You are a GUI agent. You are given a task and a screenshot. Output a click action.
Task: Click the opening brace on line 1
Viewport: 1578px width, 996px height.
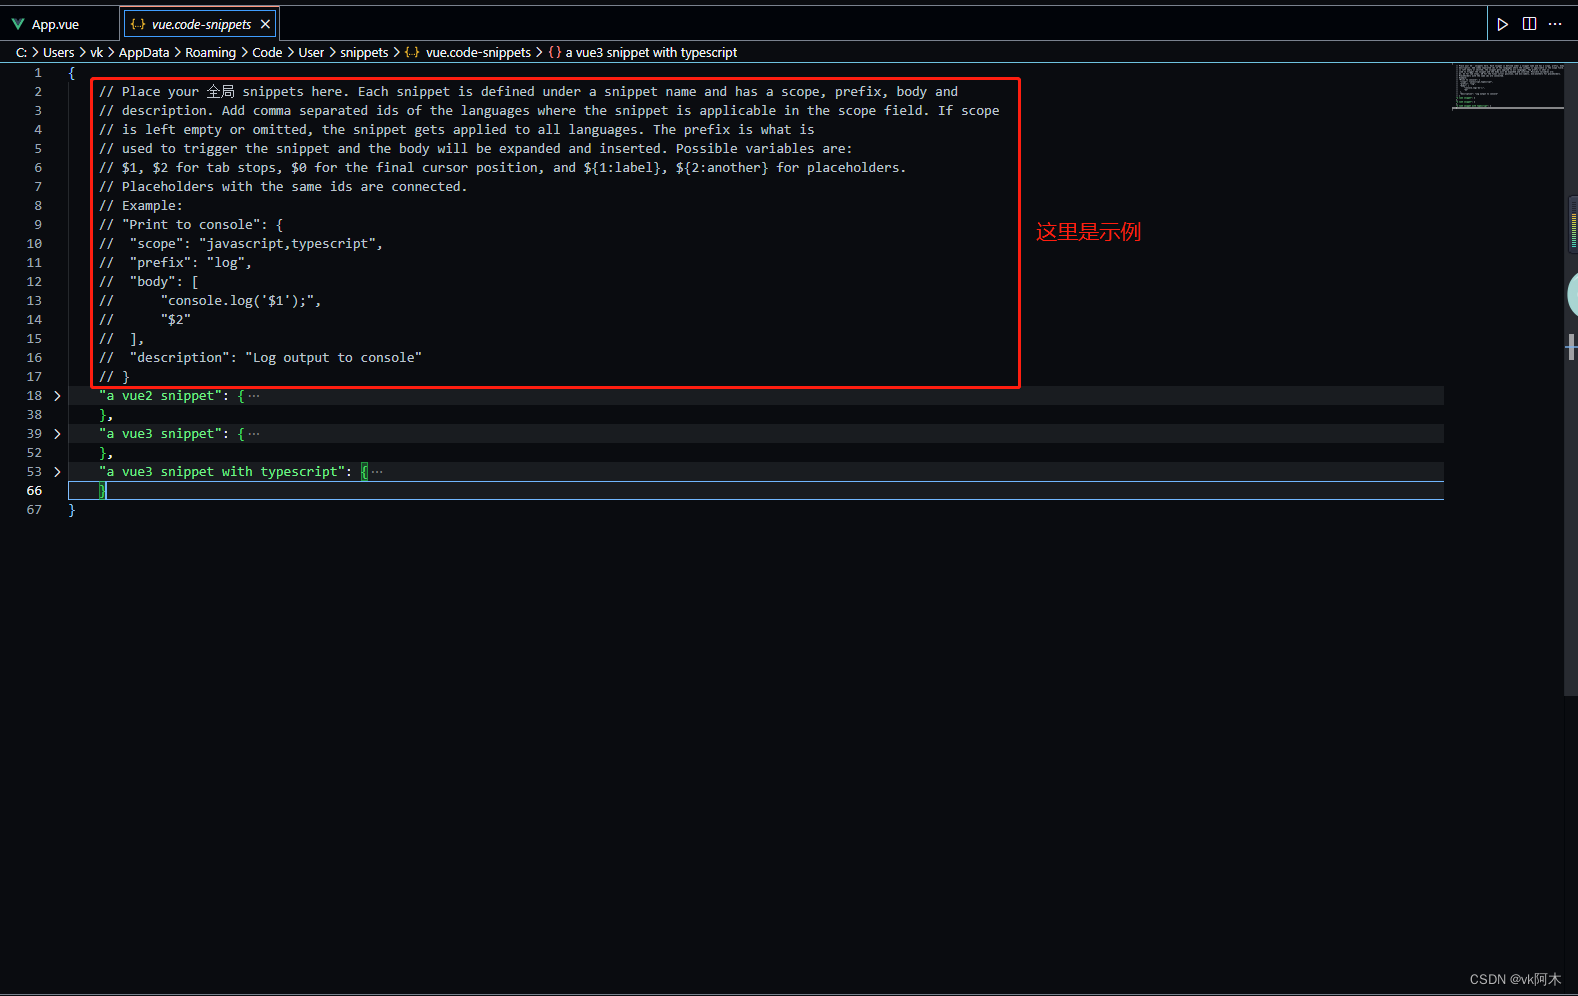pos(71,73)
